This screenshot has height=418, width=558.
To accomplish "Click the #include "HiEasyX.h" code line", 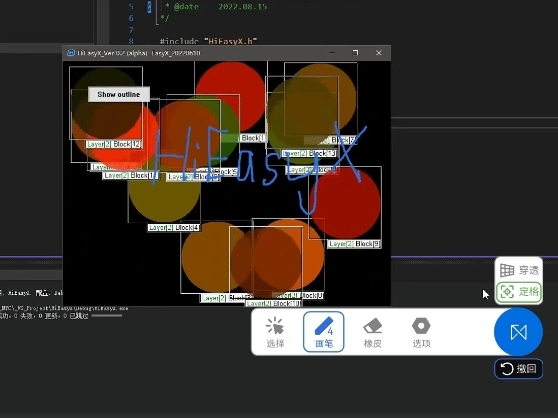I will pos(209,41).
